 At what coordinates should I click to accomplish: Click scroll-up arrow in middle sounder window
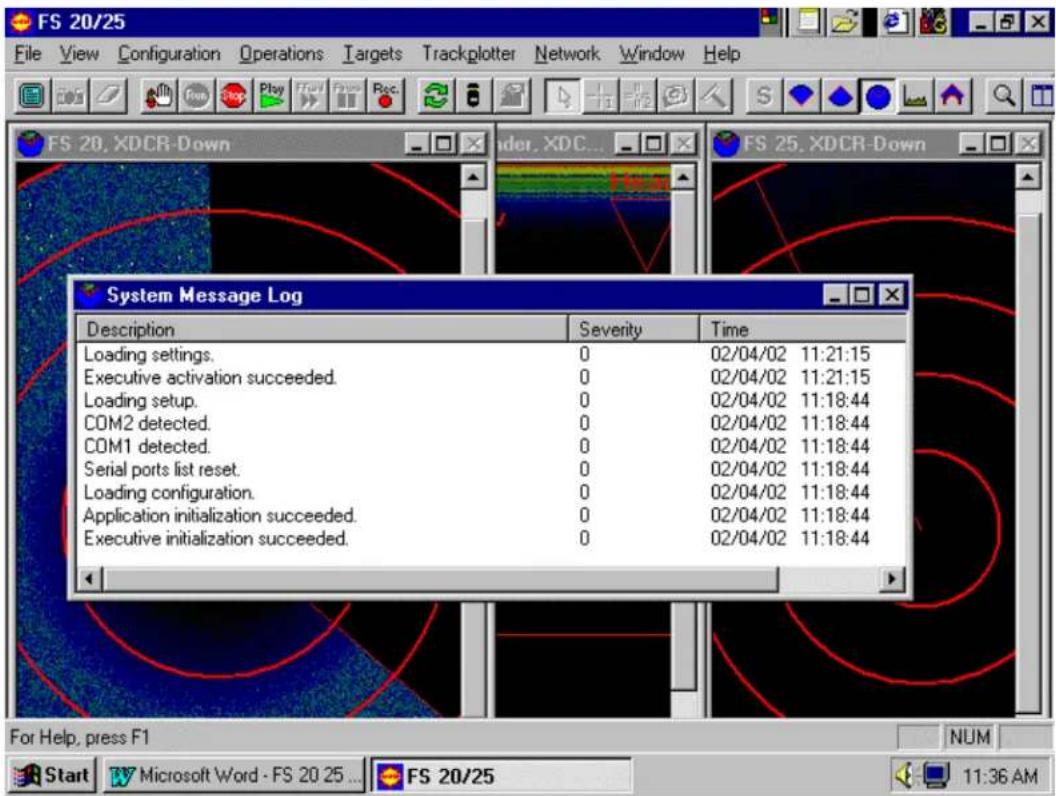pyautogui.click(x=683, y=177)
